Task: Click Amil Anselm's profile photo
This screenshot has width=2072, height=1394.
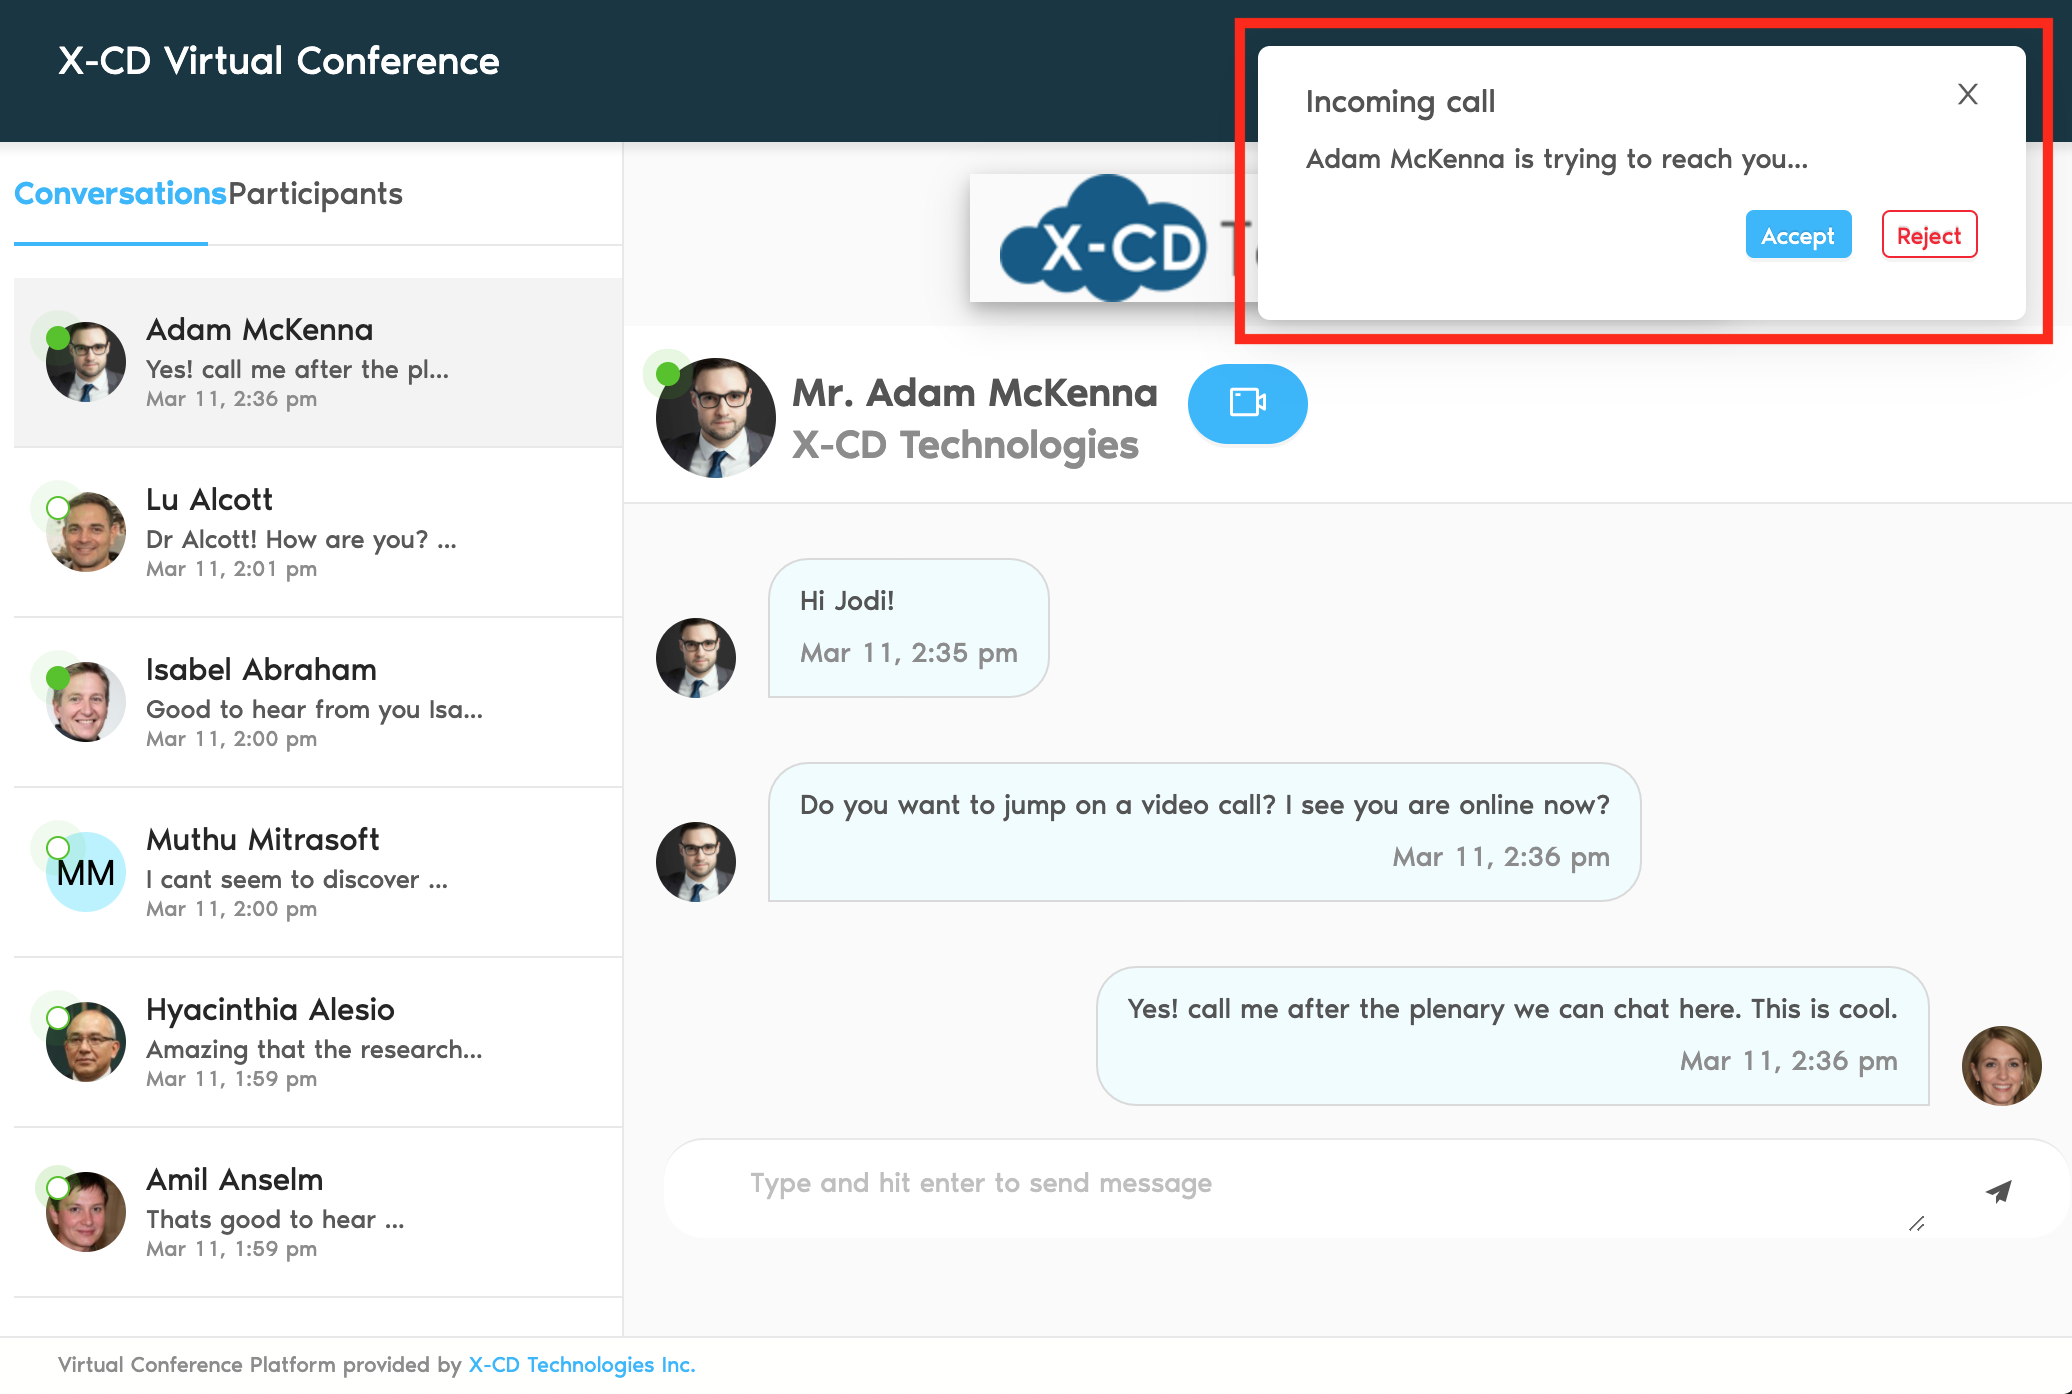Action: (86, 1212)
